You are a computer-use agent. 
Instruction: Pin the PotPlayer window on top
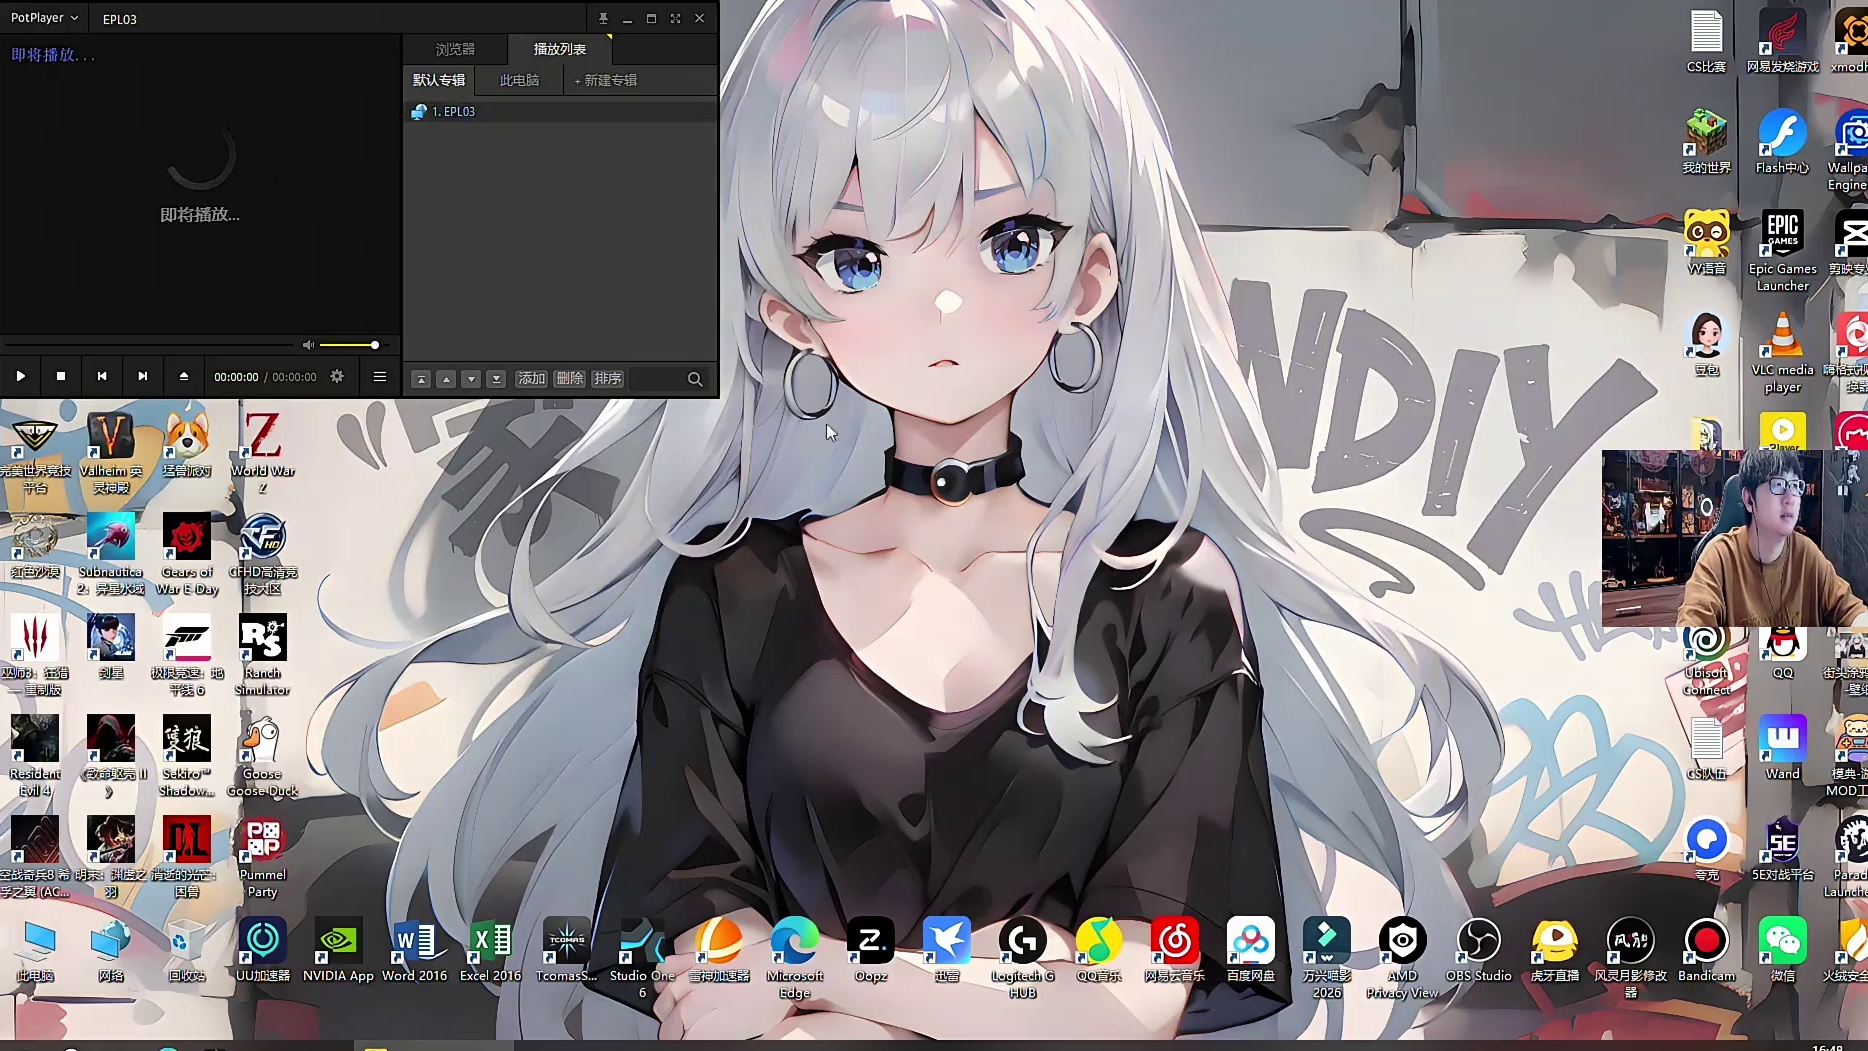[x=603, y=18]
